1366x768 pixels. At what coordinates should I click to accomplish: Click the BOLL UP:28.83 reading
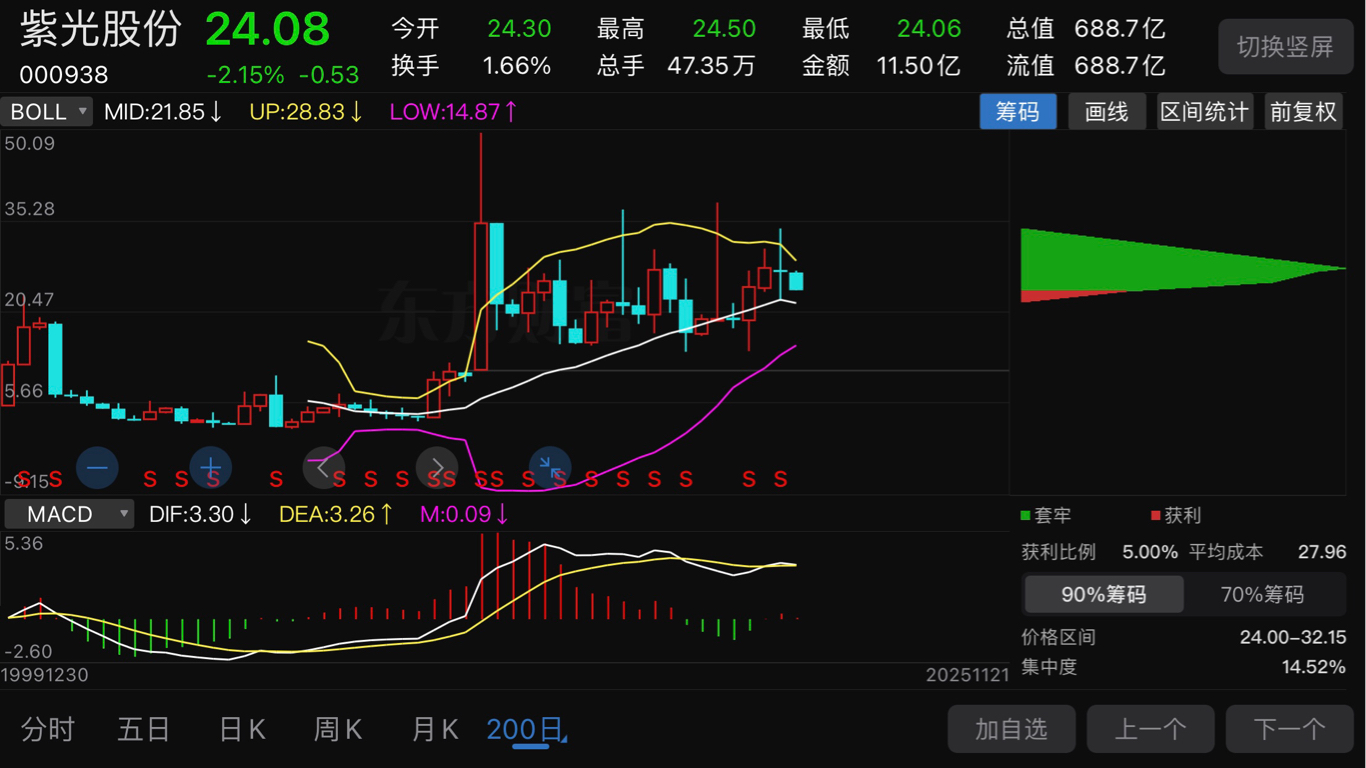(x=306, y=111)
